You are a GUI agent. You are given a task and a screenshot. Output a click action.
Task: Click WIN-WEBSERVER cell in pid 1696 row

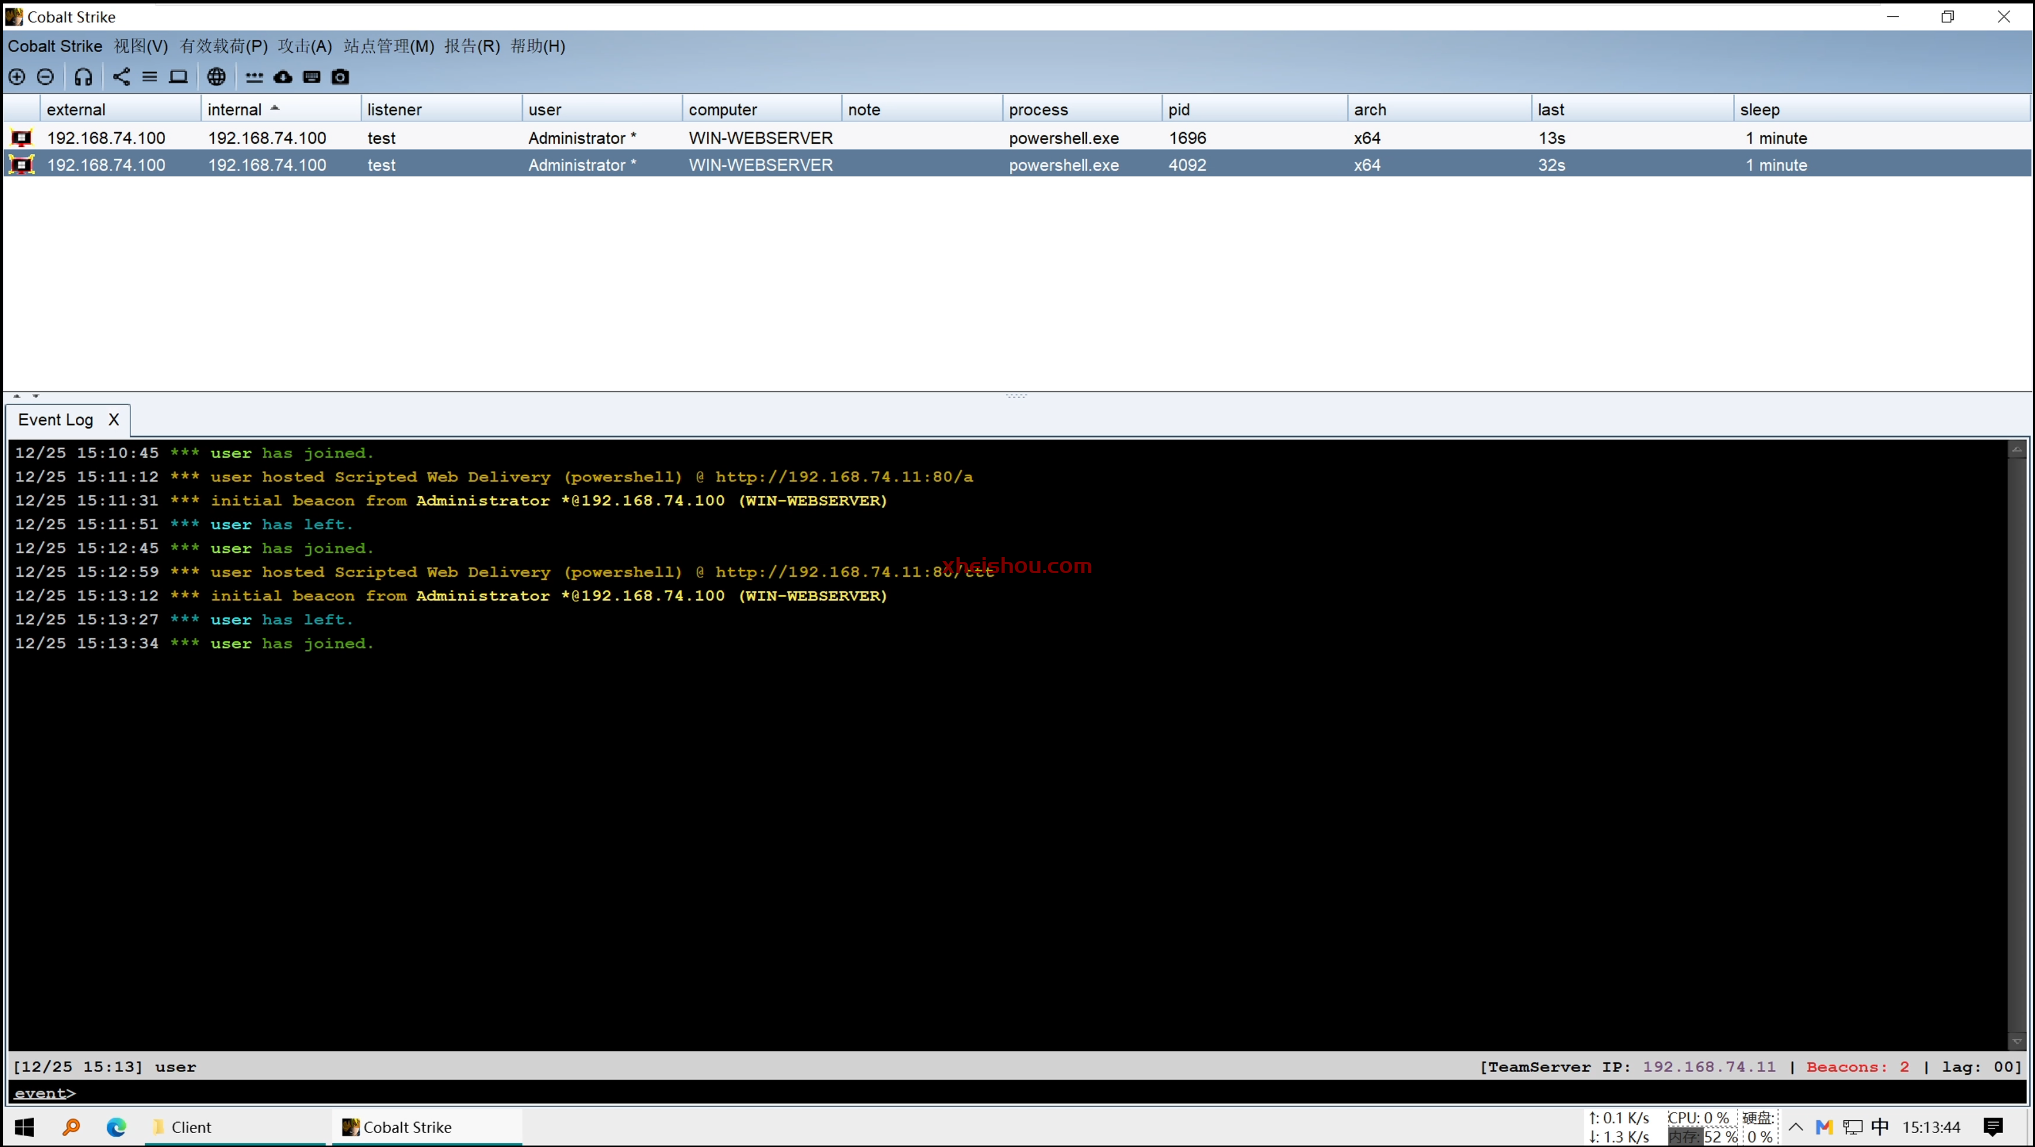point(761,138)
